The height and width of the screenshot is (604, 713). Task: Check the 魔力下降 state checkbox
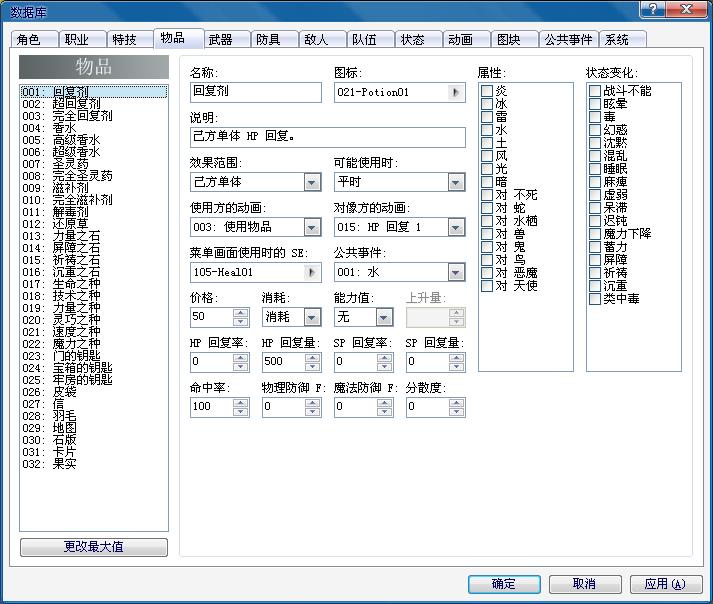click(x=595, y=234)
